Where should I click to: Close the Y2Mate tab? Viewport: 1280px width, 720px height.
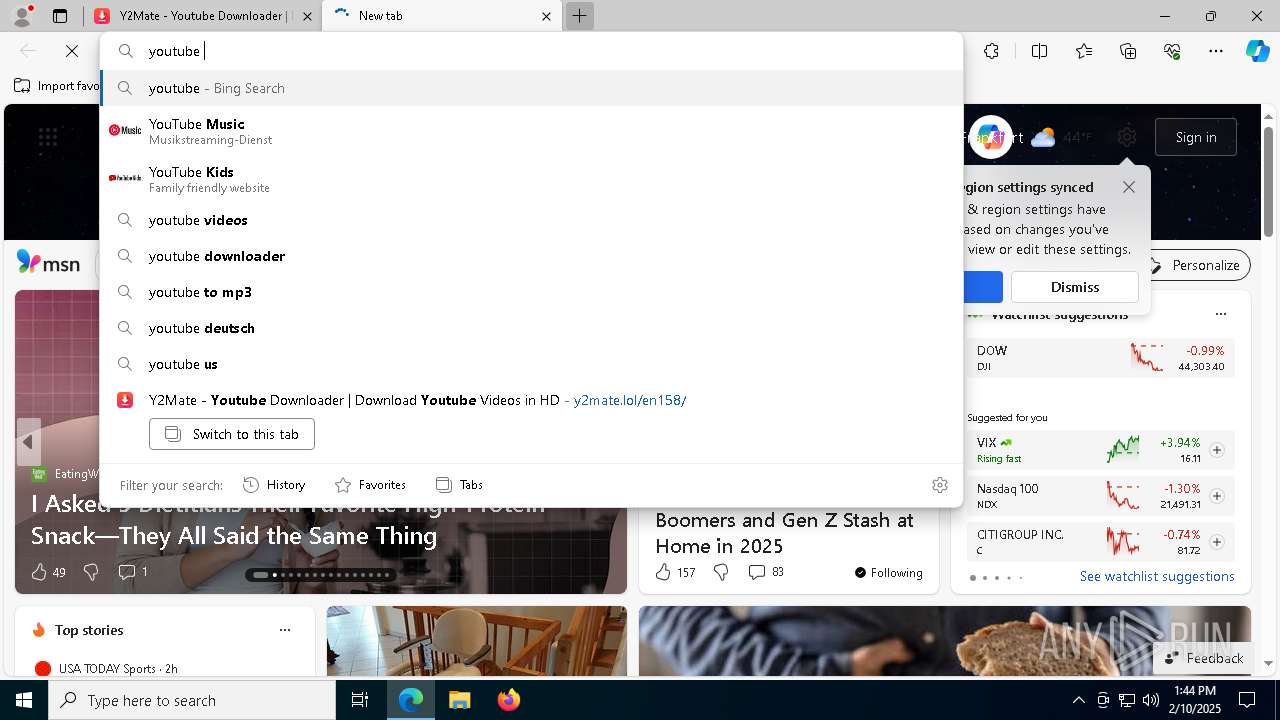point(307,16)
